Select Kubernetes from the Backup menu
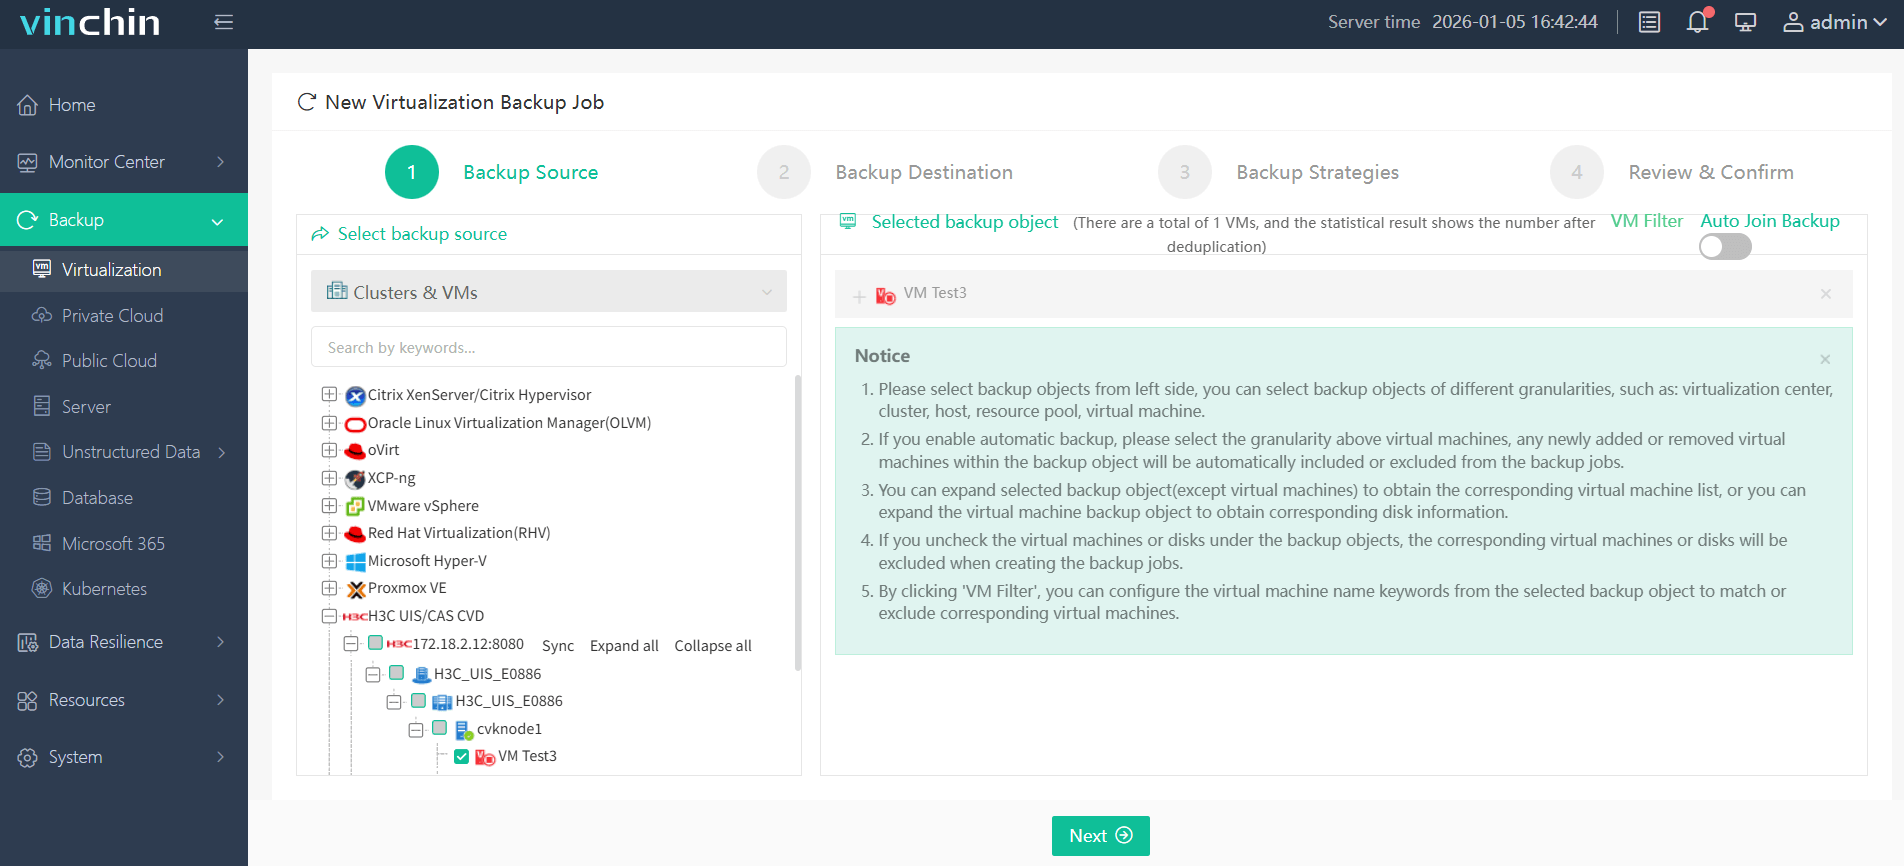This screenshot has width=1904, height=866. tap(104, 589)
